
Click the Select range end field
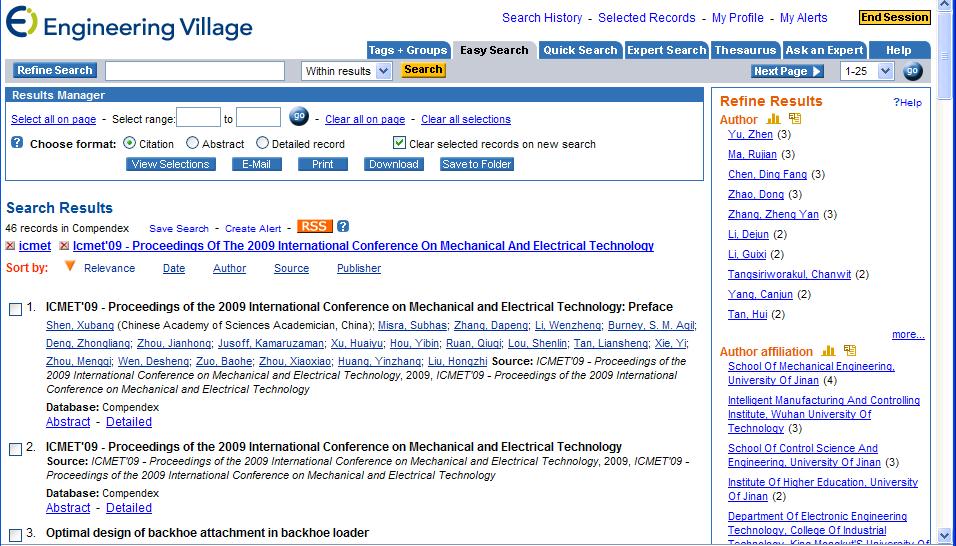[x=259, y=117]
